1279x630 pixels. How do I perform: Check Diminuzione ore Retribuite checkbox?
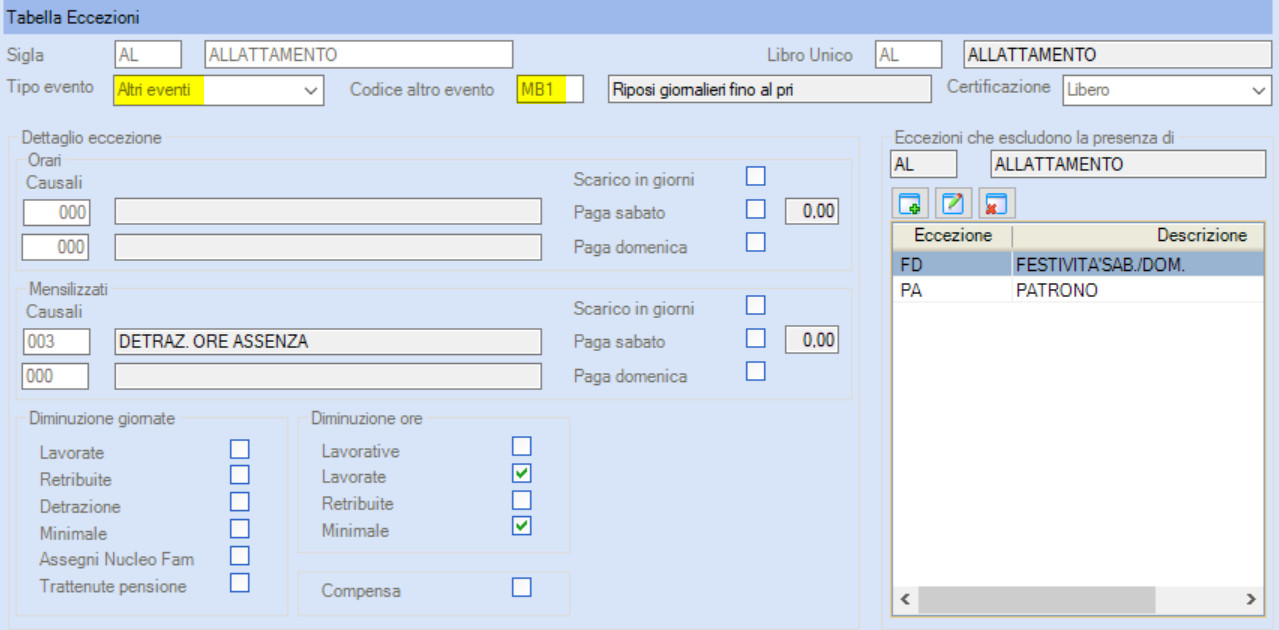(x=522, y=500)
